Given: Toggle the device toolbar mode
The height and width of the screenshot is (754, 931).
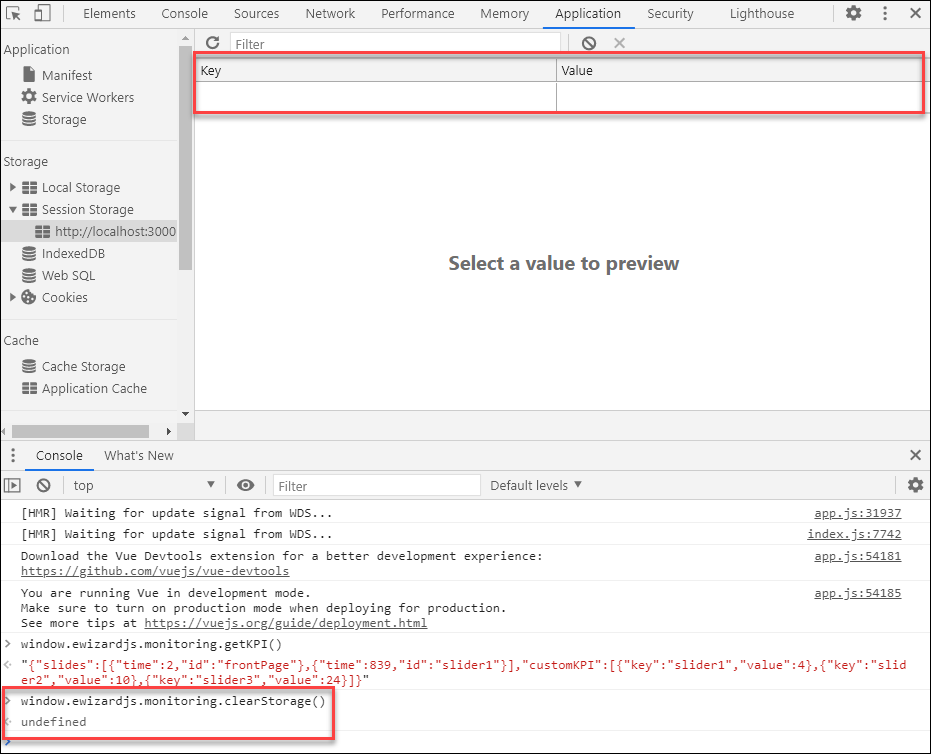Looking at the screenshot, I should pyautogui.click(x=40, y=13).
